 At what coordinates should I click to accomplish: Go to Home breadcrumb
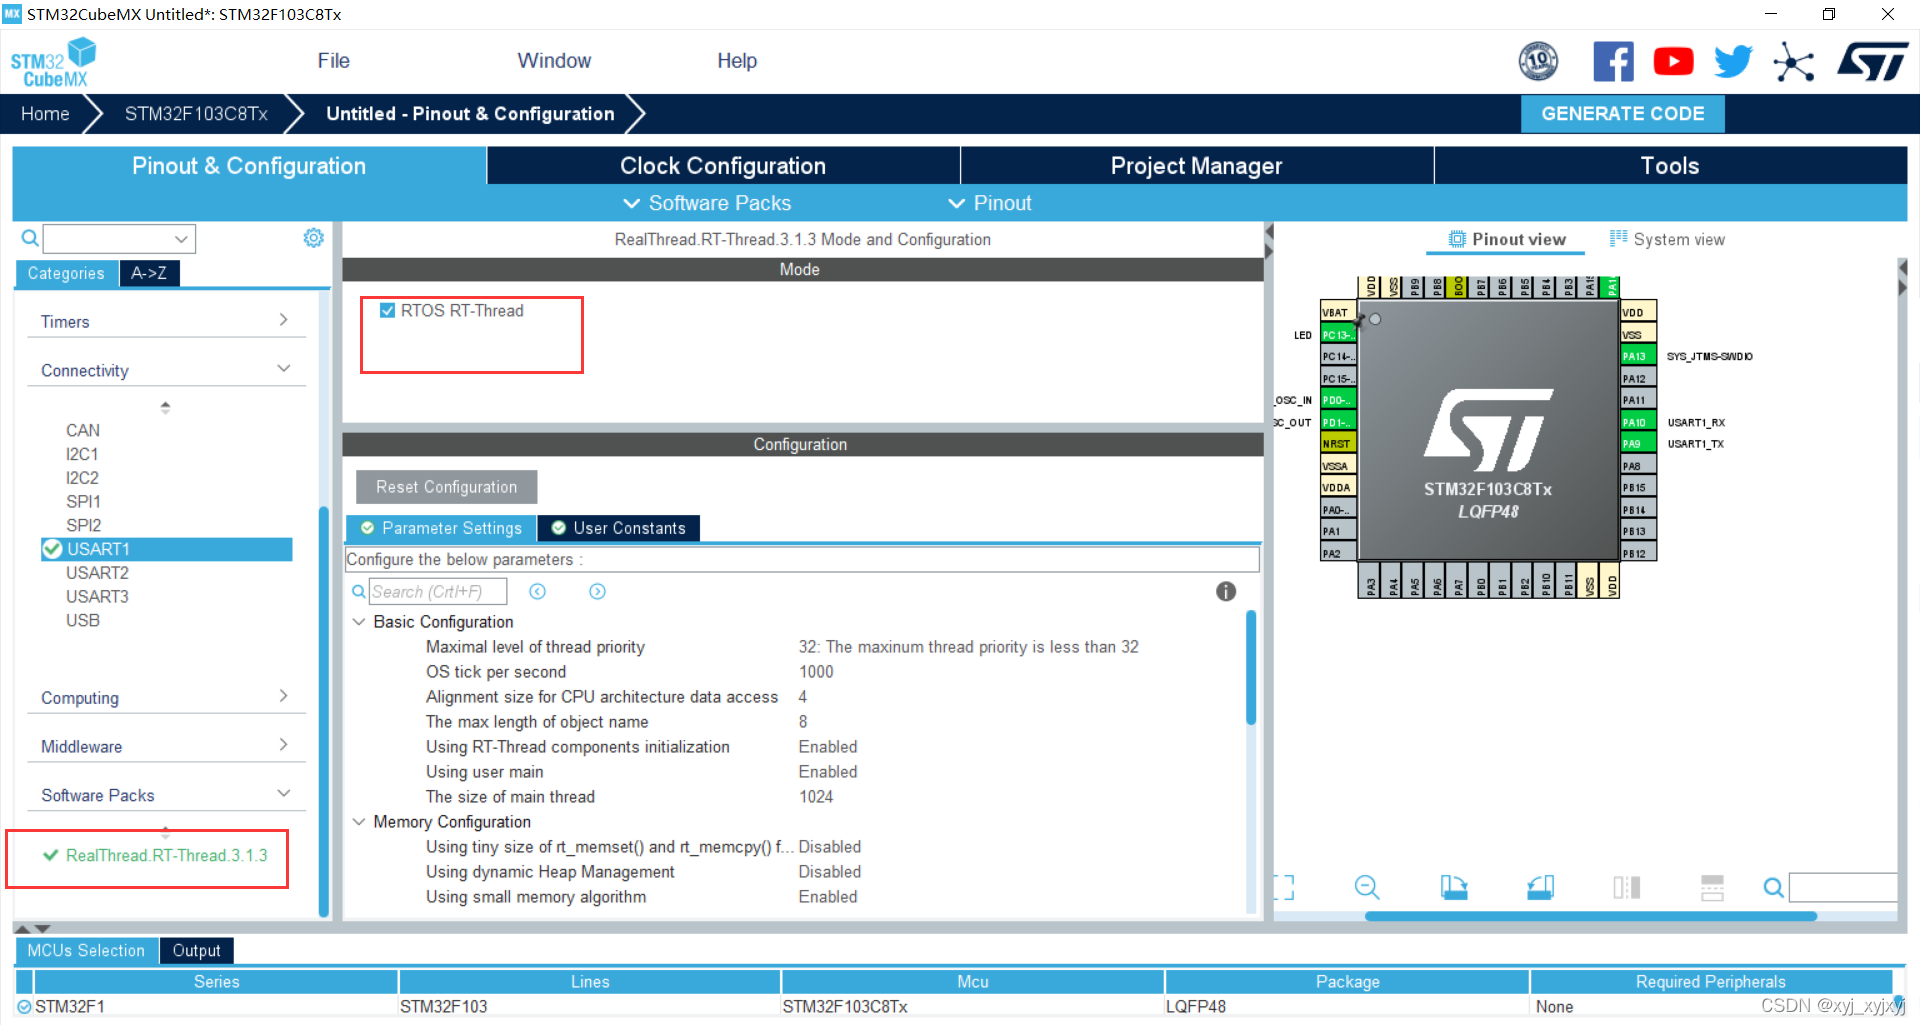click(45, 114)
